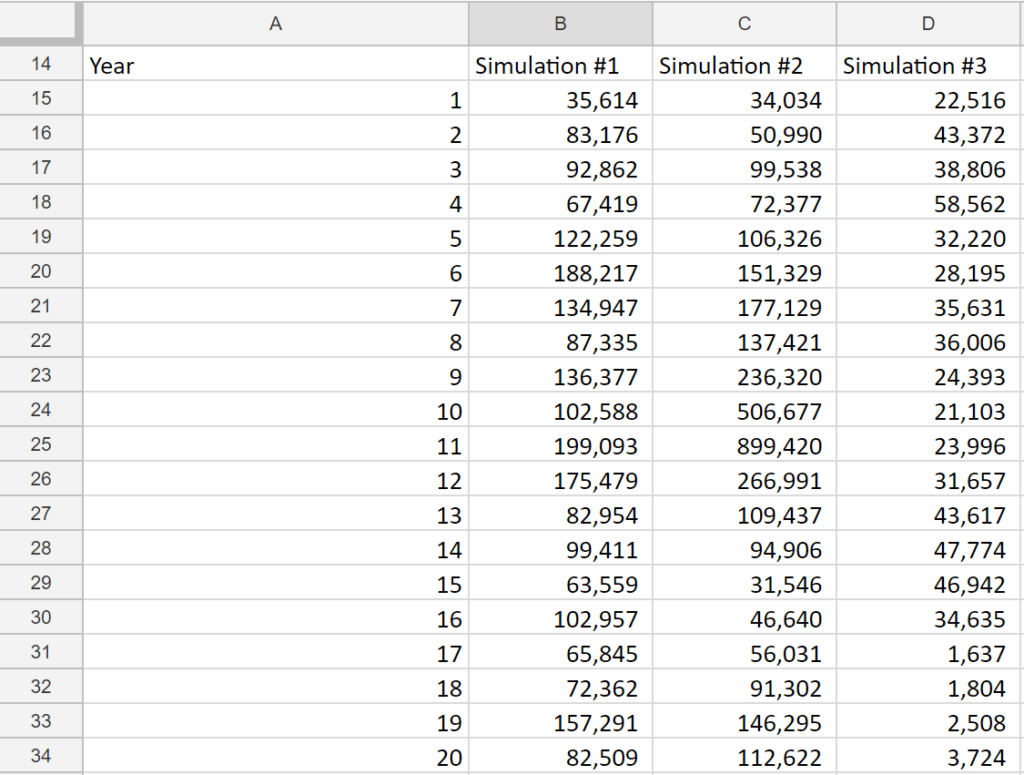The width and height of the screenshot is (1024, 775).
Task: Select the cell containing 506,677
Action: click(744, 410)
